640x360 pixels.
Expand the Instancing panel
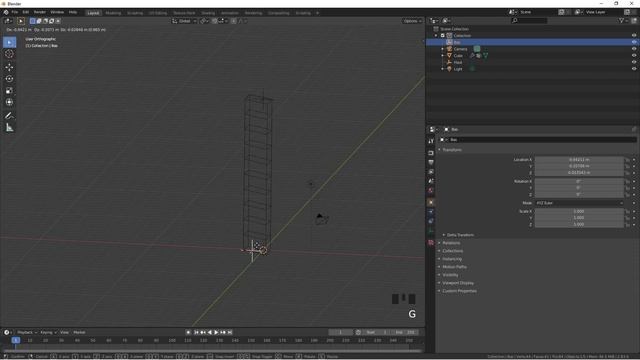[x=451, y=259]
